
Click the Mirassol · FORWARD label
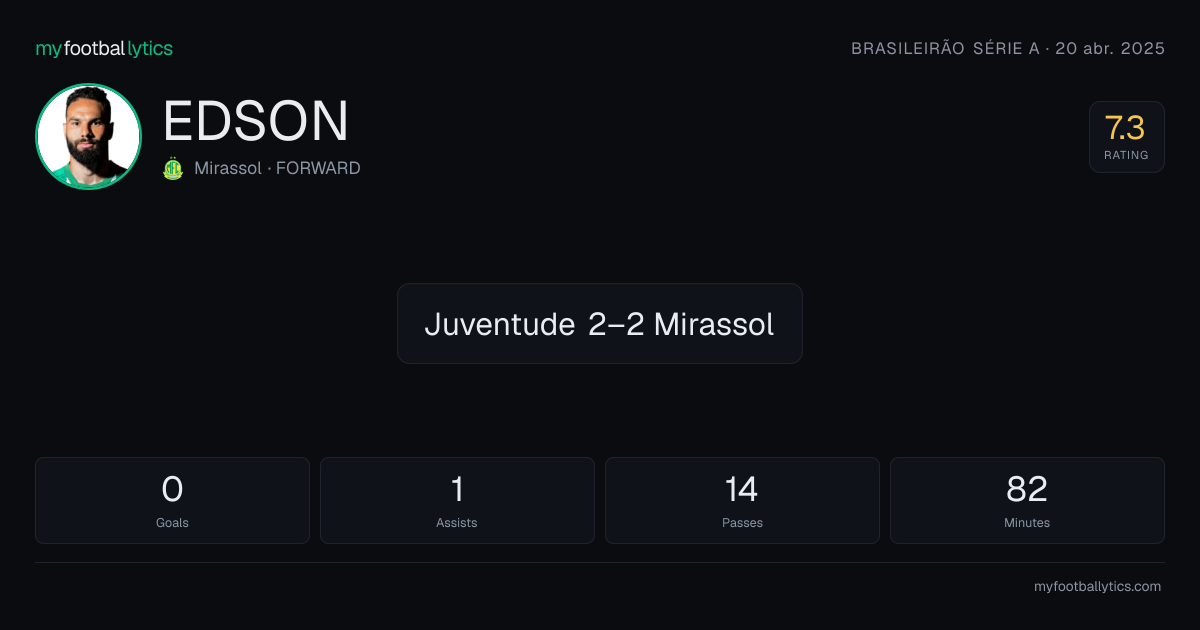tap(277, 168)
